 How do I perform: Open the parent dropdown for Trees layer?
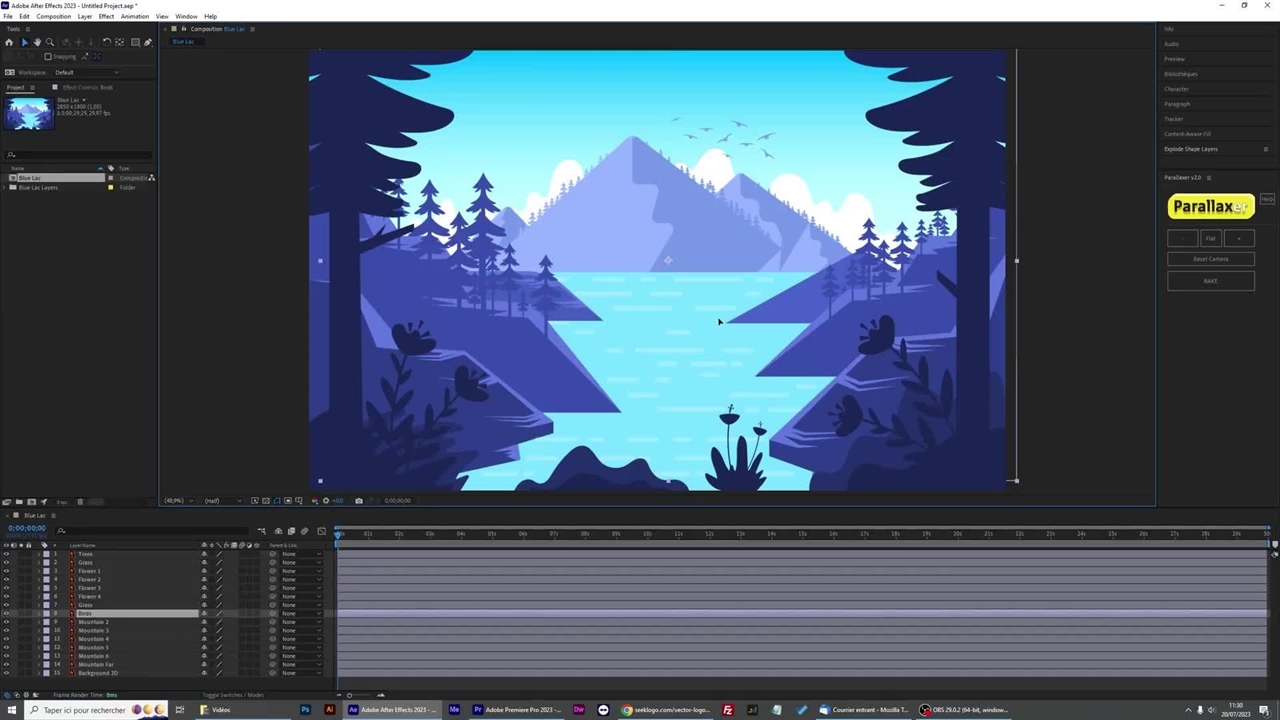(x=302, y=554)
